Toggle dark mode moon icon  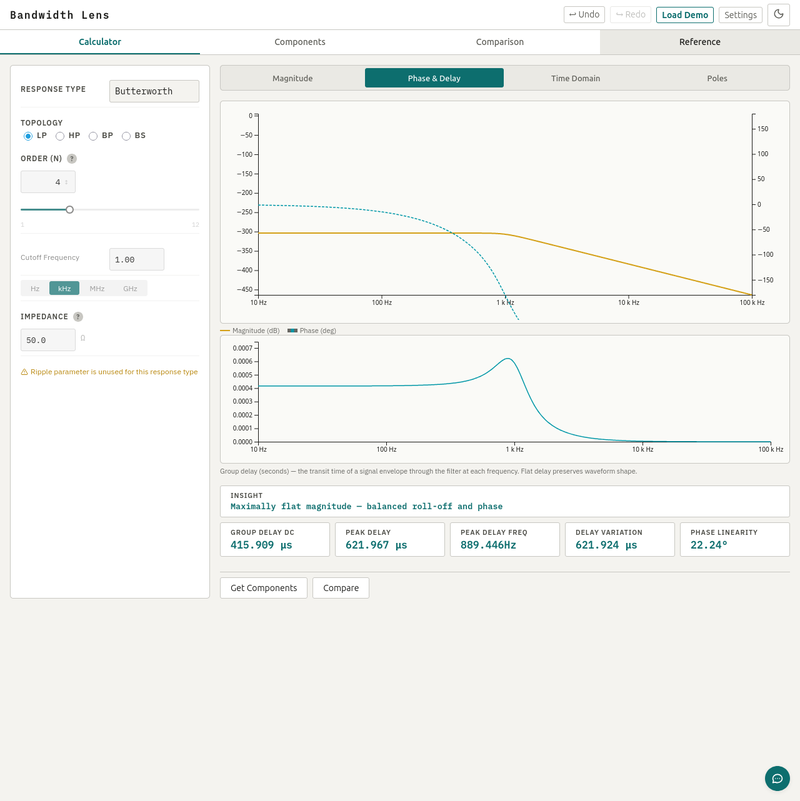778,14
